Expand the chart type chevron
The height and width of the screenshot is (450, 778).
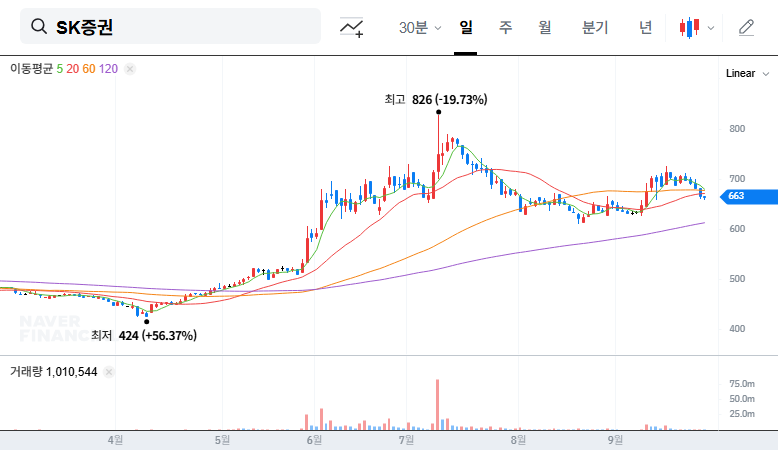click(x=711, y=28)
